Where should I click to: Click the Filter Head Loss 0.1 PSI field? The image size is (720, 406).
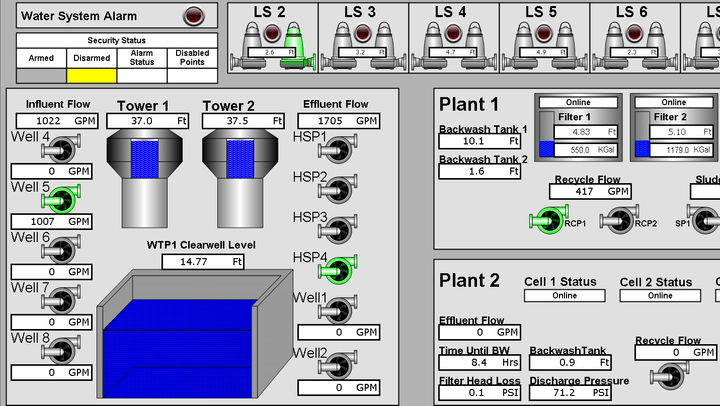[480, 393]
